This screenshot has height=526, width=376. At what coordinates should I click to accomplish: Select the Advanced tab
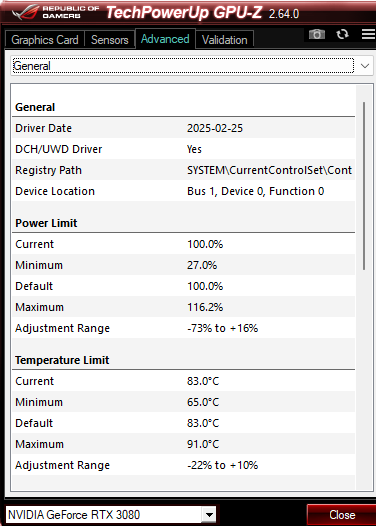pyautogui.click(x=165, y=39)
